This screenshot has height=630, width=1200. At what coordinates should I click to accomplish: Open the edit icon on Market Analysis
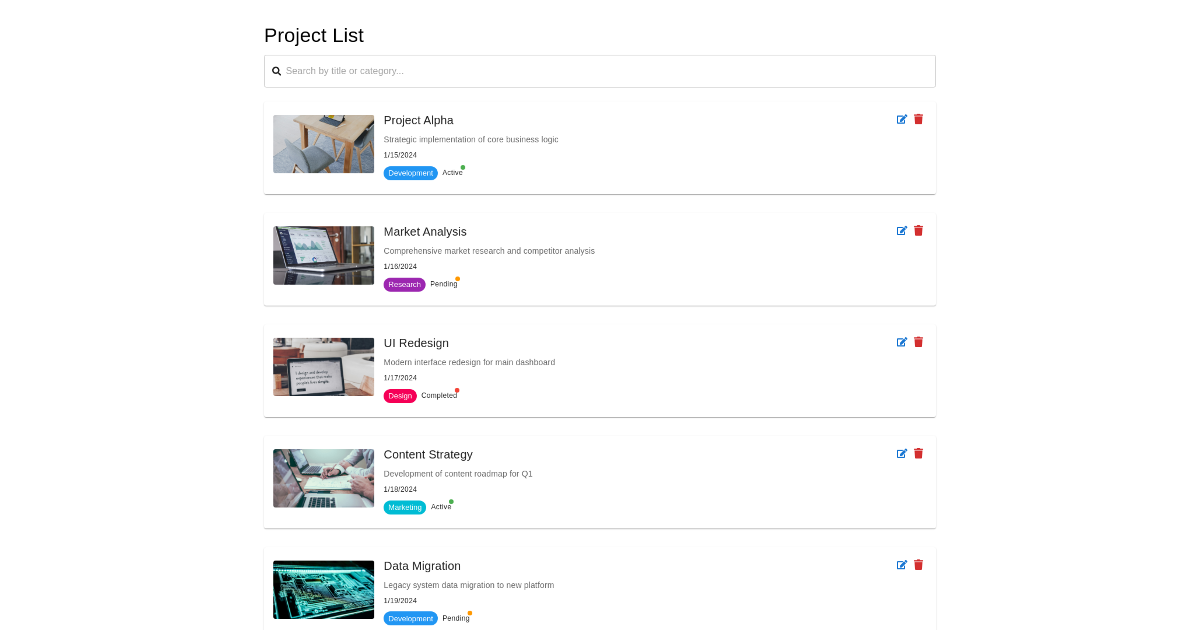pos(901,230)
